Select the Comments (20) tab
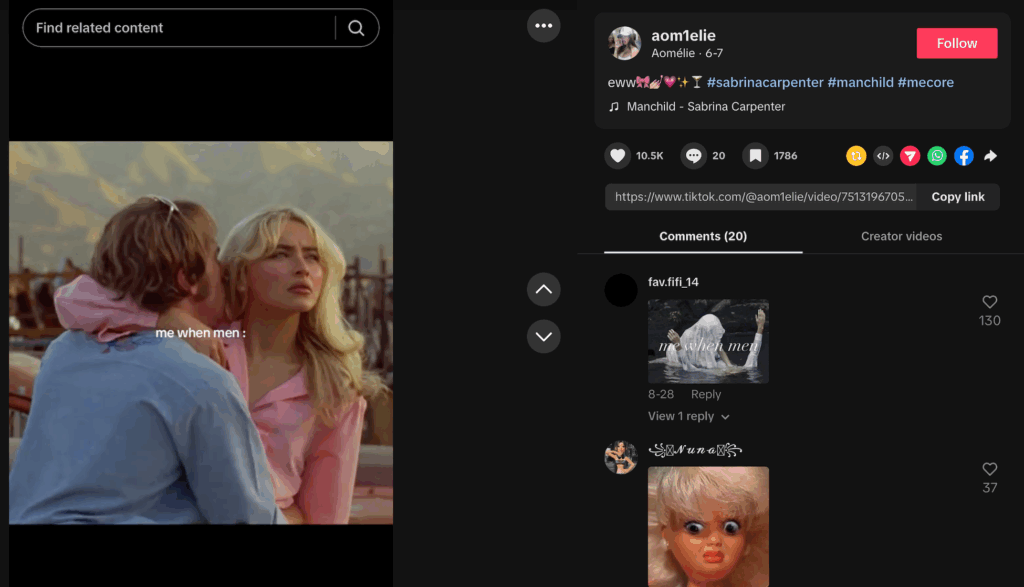Screen dimensions: 1024x587 click(x=703, y=236)
